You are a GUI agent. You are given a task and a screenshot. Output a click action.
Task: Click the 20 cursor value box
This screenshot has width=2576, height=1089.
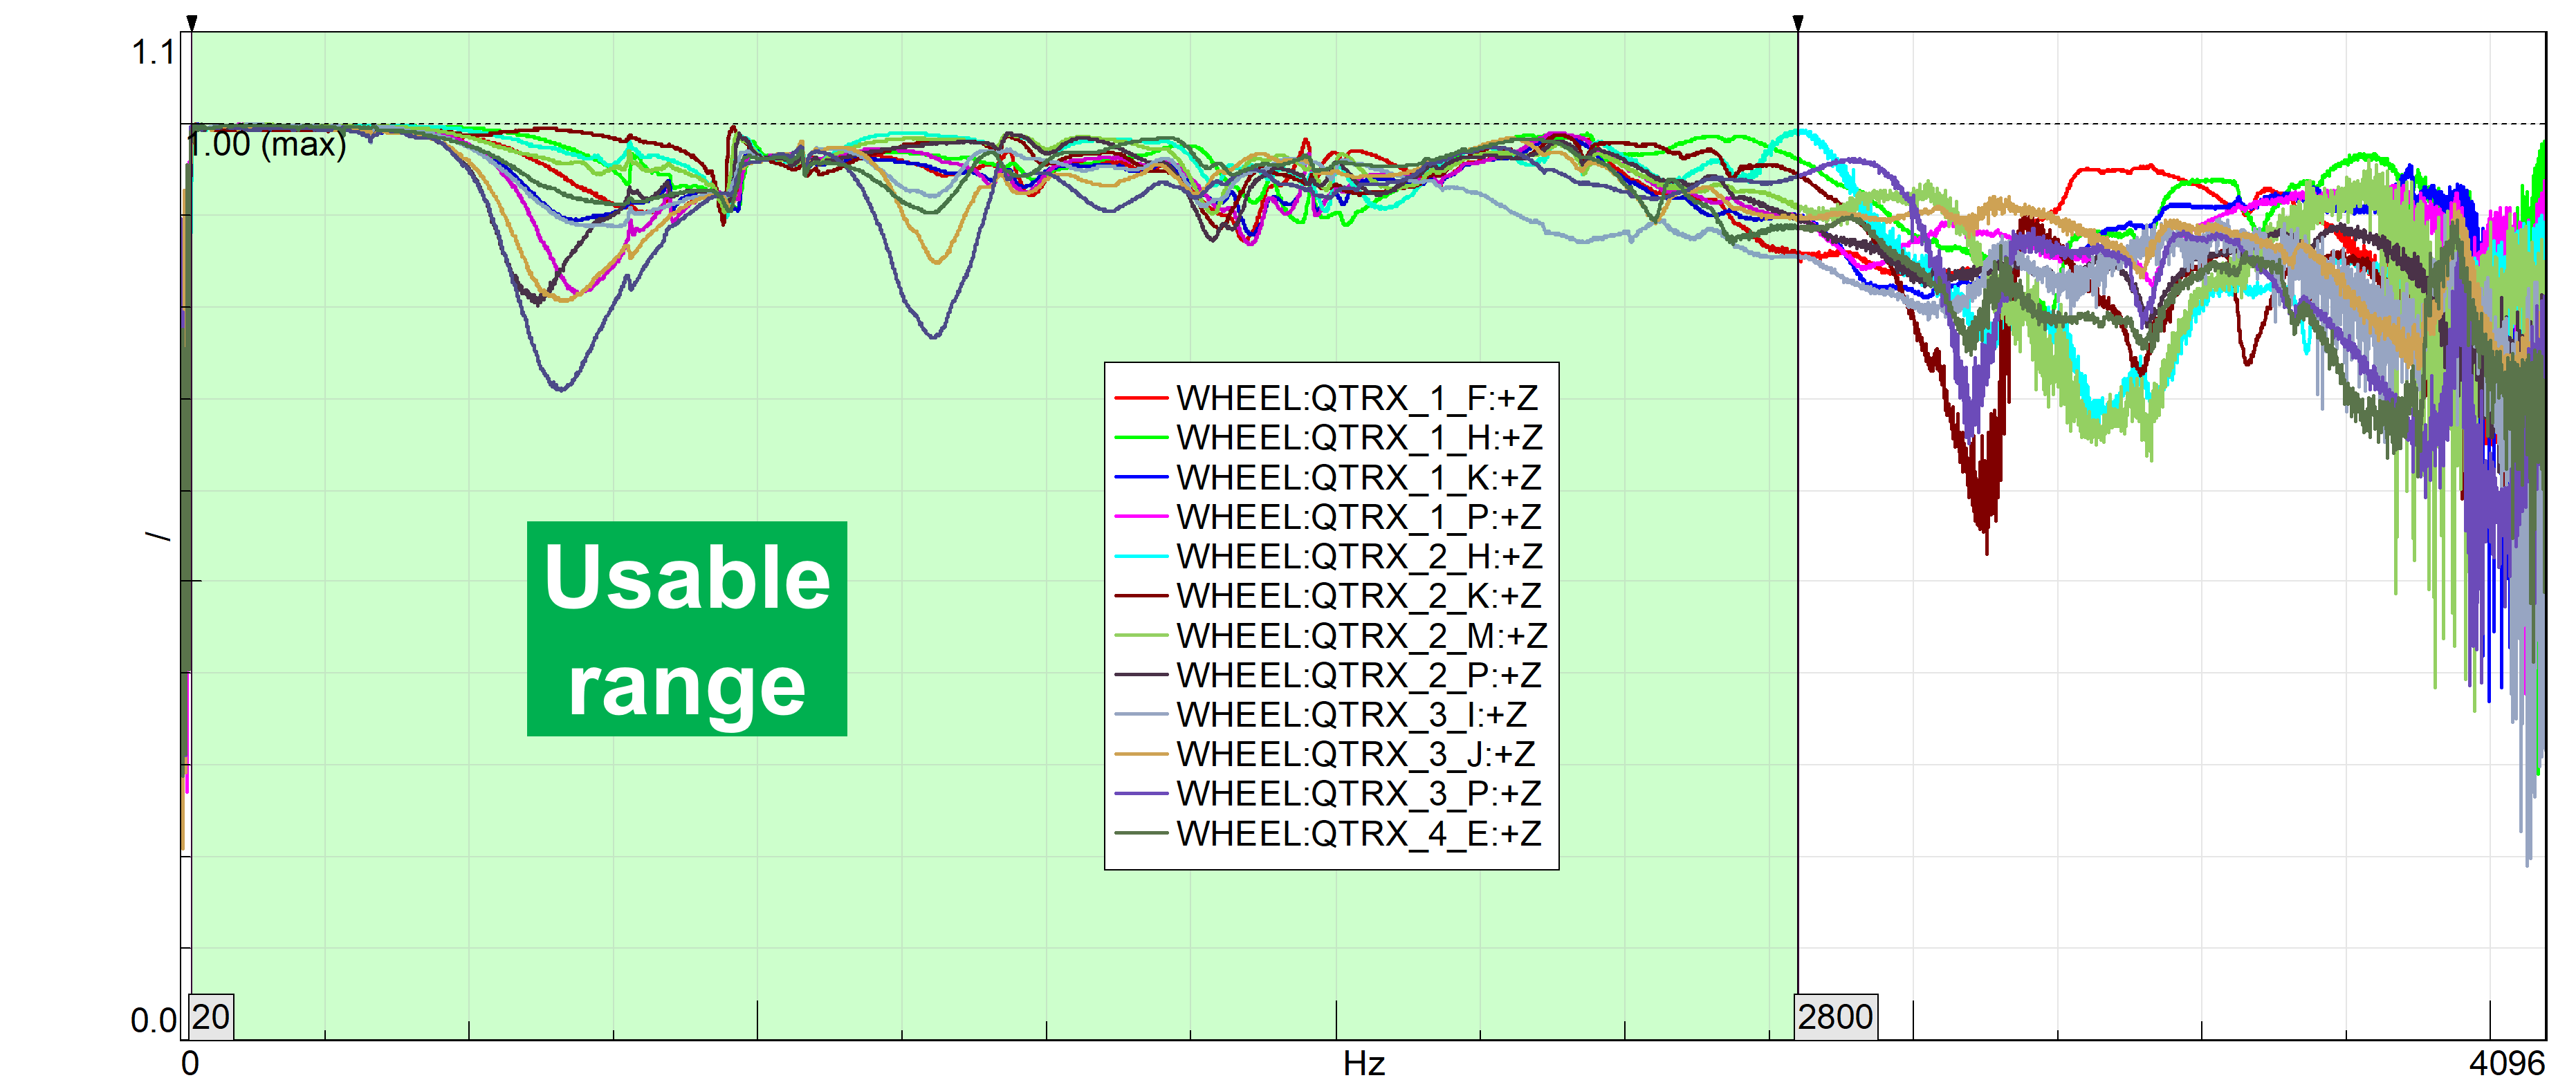pyautogui.click(x=211, y=1017)
